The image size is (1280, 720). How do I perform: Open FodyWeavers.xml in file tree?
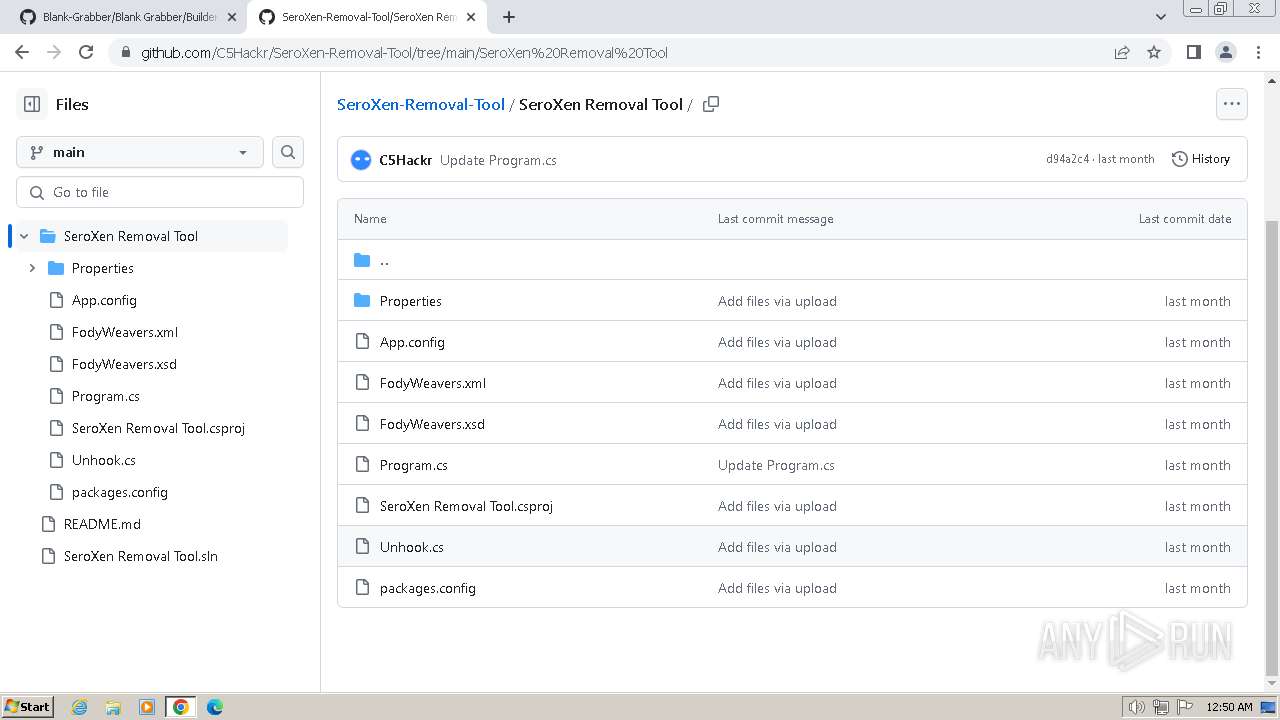(x=125, y=332)
